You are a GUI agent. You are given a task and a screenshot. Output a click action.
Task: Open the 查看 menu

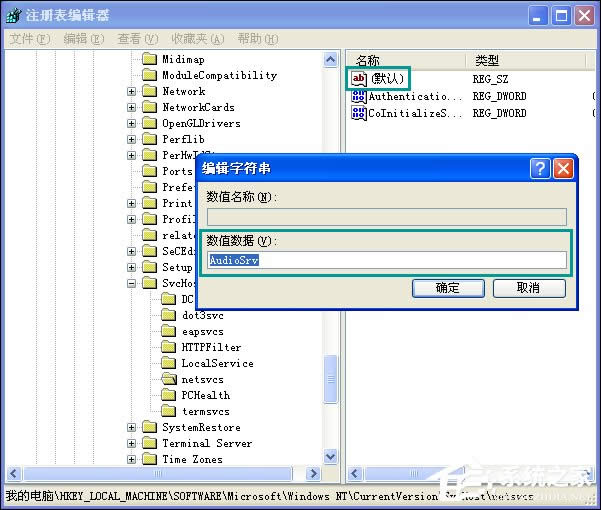tap(136, 39)
